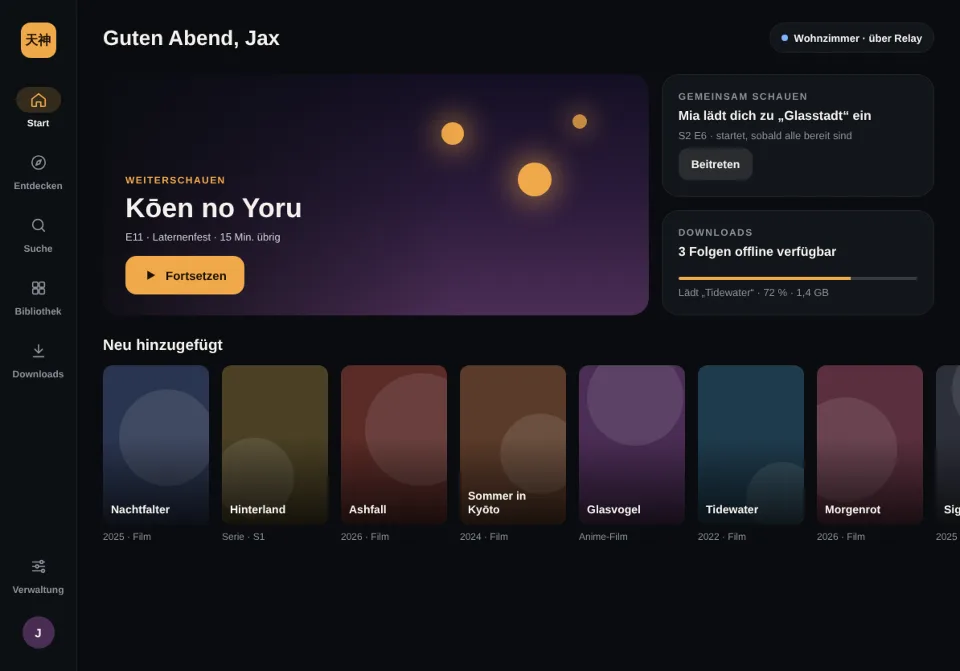Click the orange app logo icon
The width and height of the screenshot is (960, 671).
pyautogui.click(x=38, y=40)
